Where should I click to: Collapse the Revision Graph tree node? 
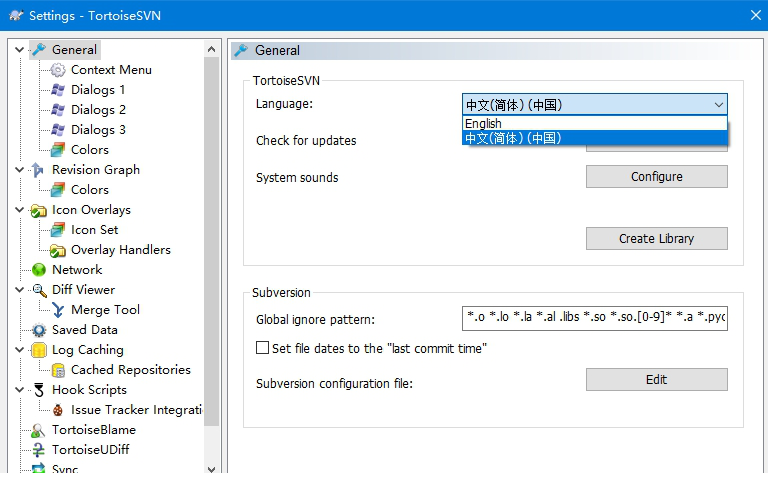click(19, 170)
